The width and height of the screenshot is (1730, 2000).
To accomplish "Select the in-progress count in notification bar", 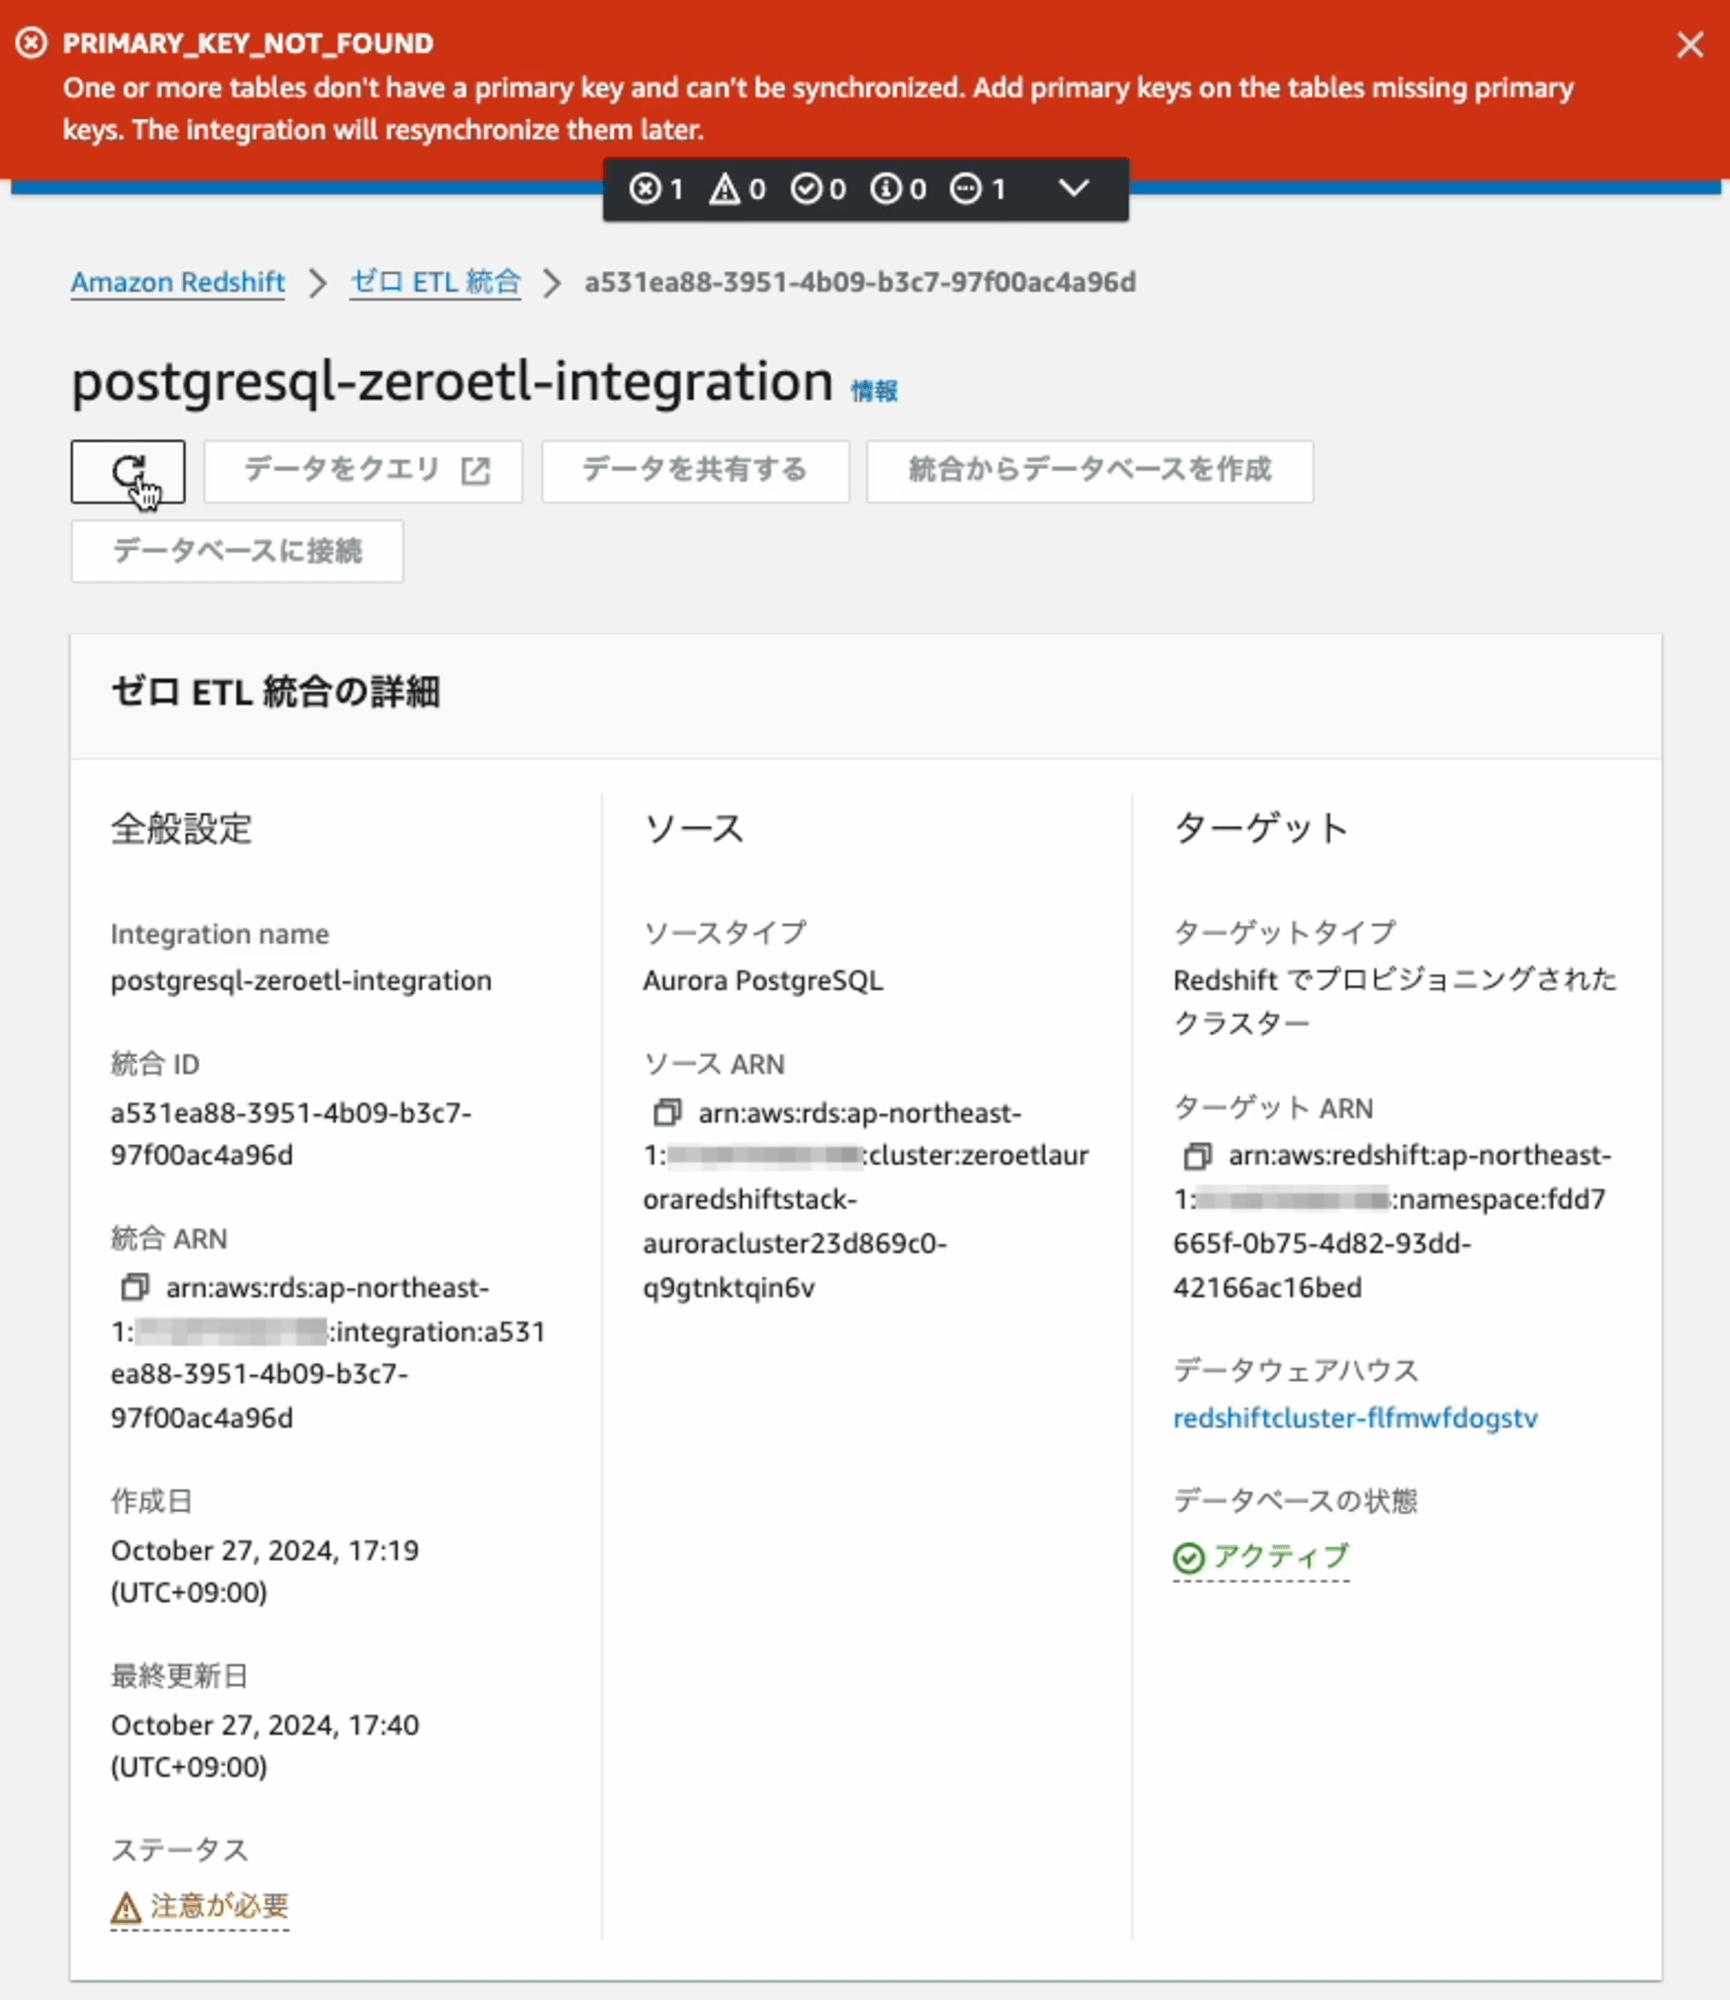I will 978,188.
